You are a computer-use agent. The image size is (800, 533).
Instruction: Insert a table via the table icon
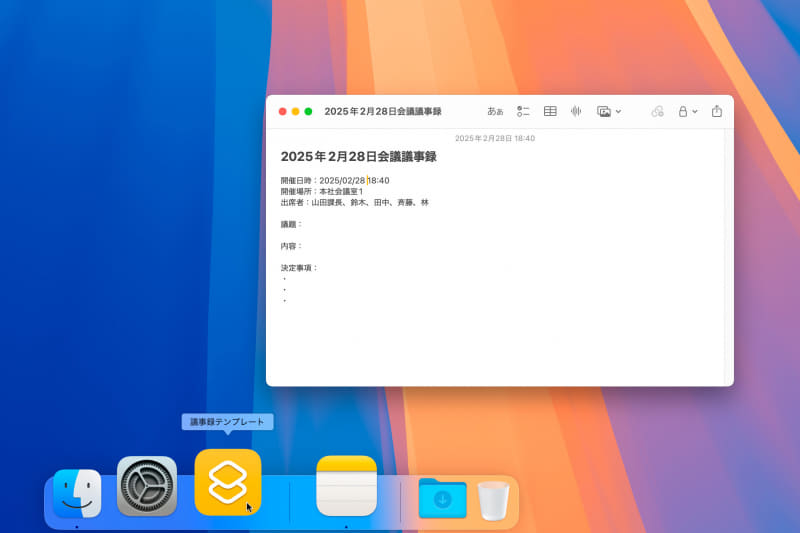click(550, 111)
